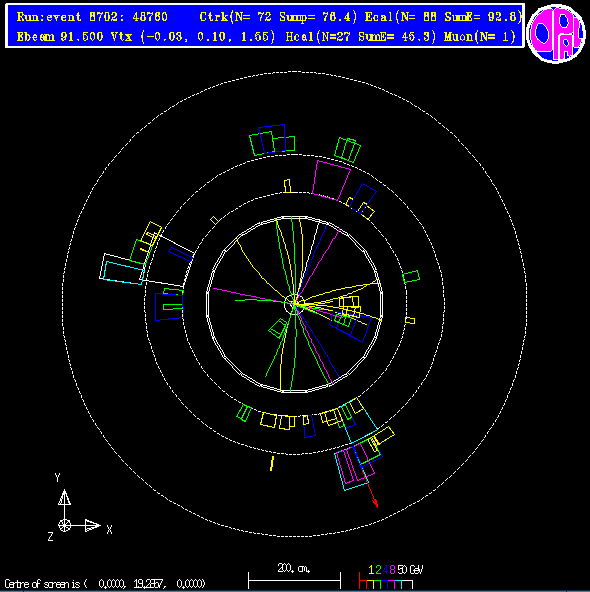Click the central vertex circle where the tracks meet
Viewport: 590px width, 592px height.
(x=294, y=304)
